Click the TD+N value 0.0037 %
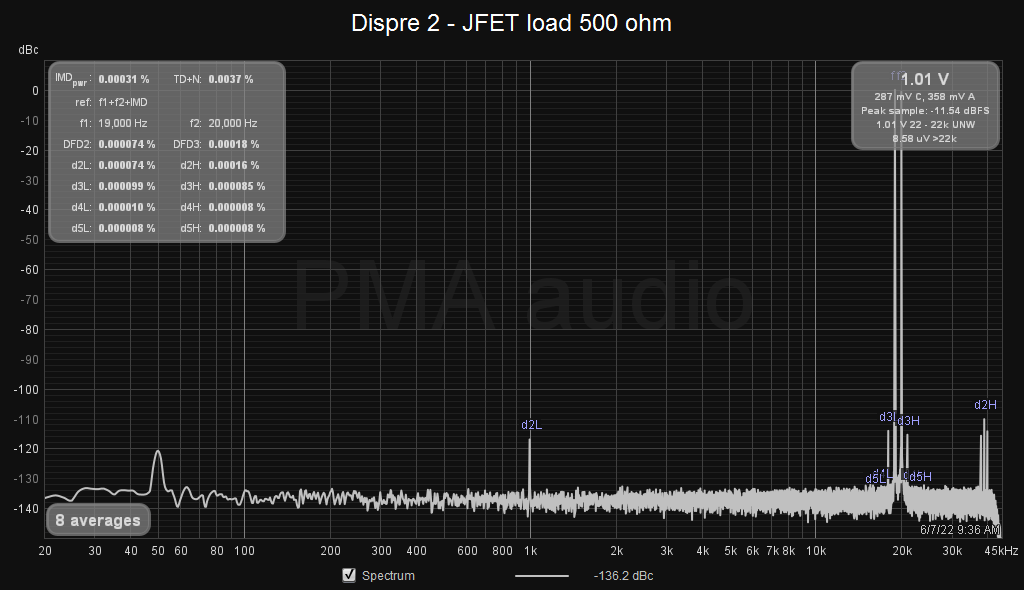Image resolution: width=1024 pixels, height=590 pixels. 231,79
